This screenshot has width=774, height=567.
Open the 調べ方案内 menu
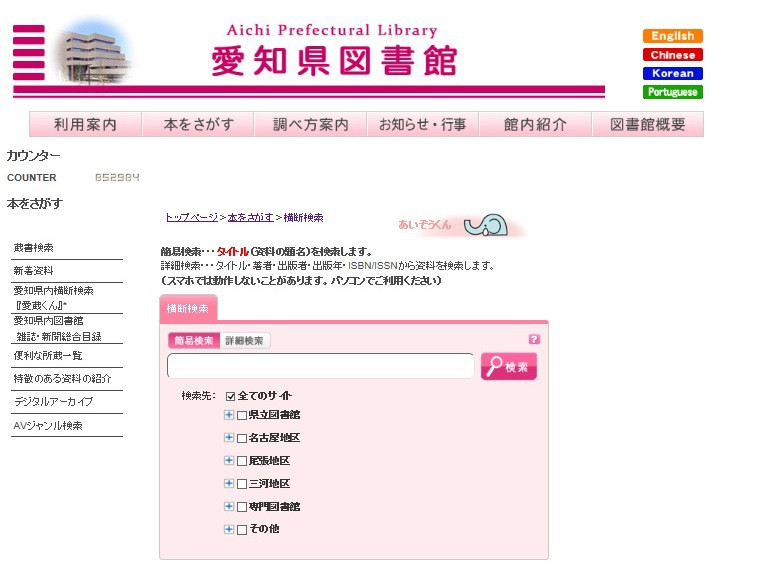tap(310, 124)
